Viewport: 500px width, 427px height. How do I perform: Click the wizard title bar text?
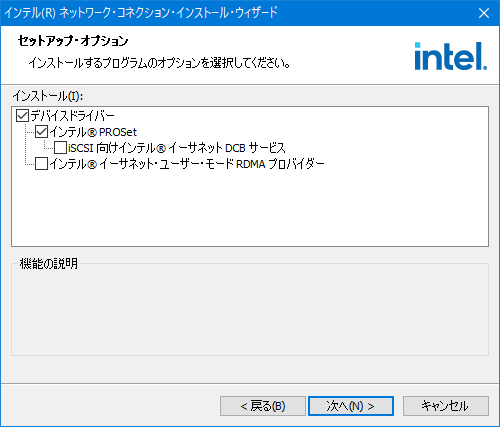pos(141,13)
